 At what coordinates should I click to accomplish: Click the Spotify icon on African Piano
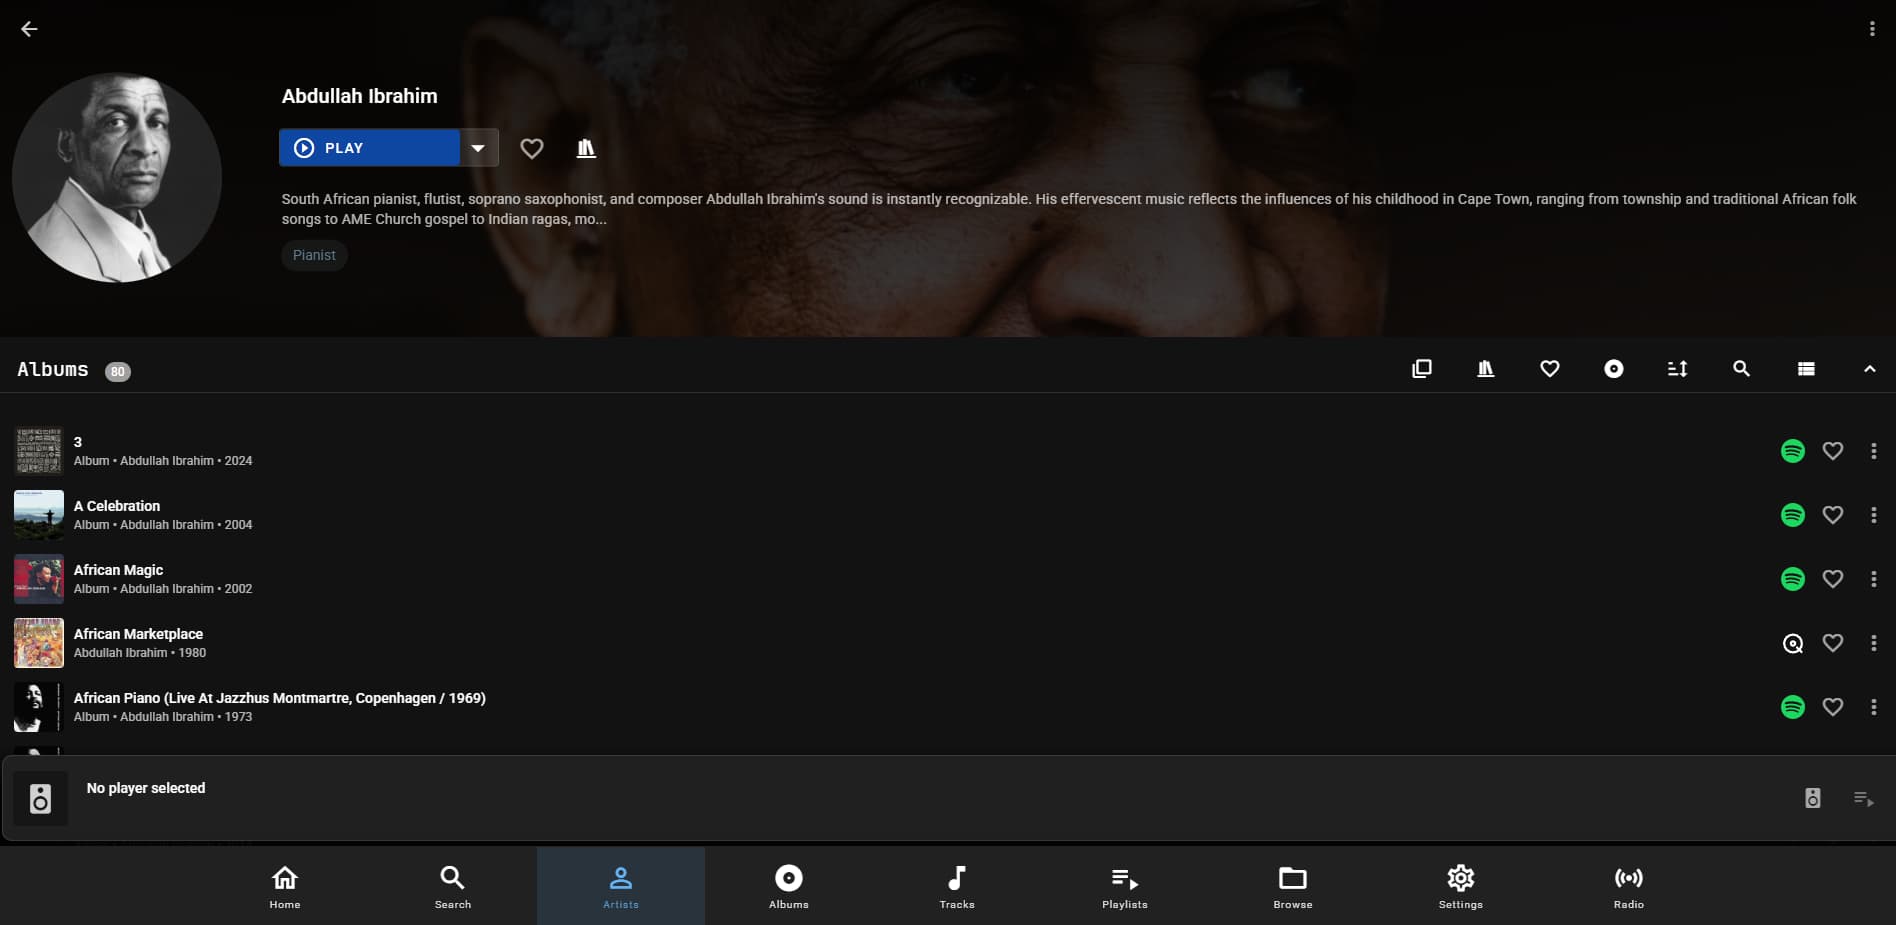1793,707
